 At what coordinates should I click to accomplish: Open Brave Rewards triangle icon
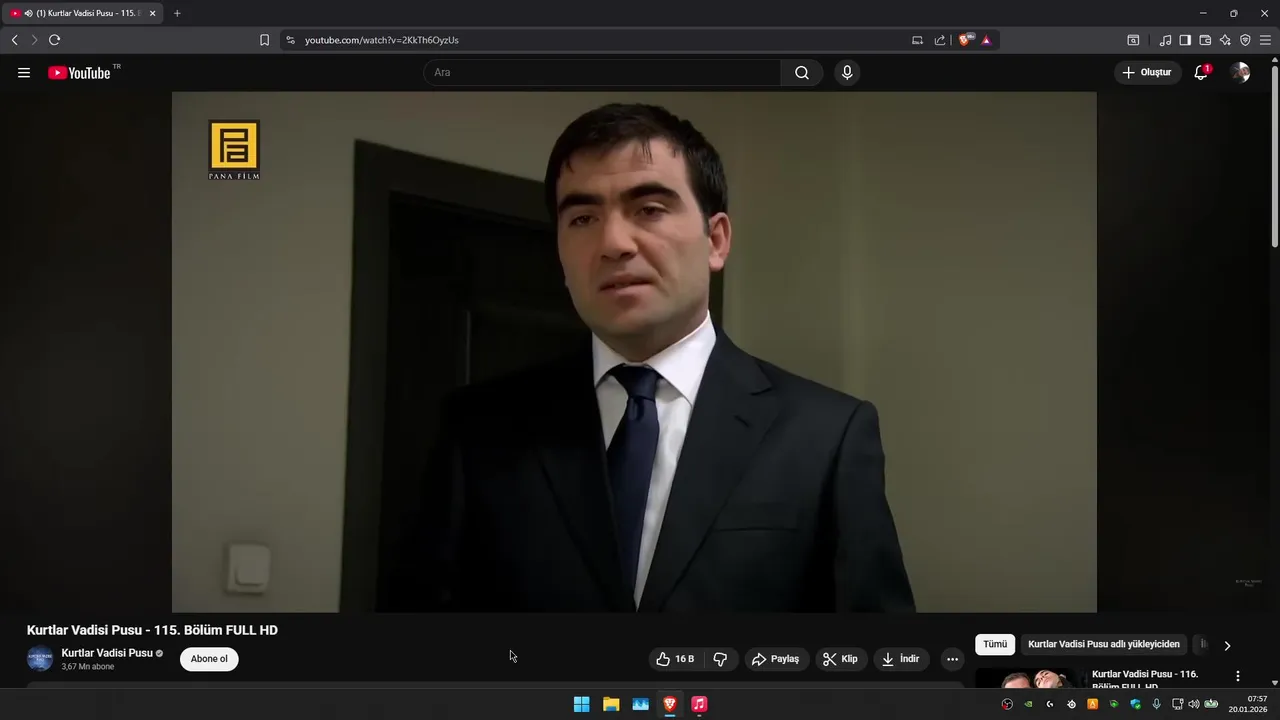pyautogui.click(x=986, y=40)
